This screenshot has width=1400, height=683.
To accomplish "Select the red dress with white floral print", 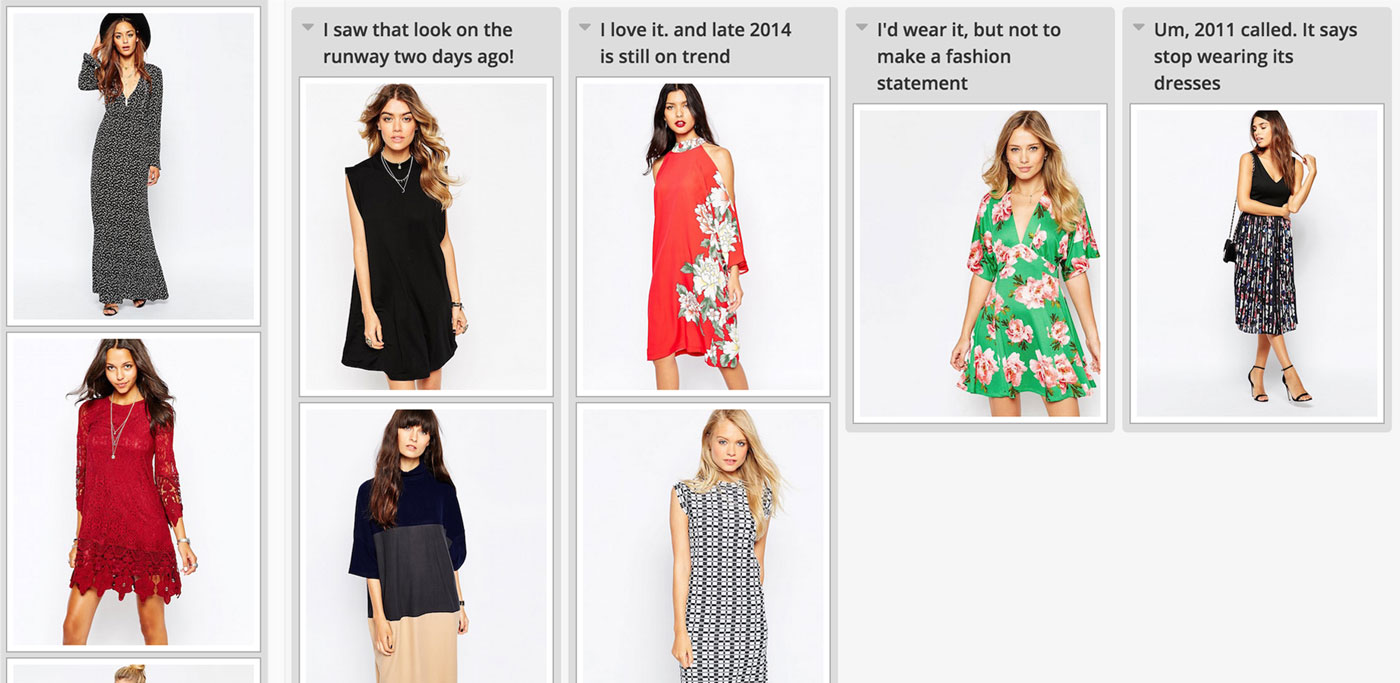I will click(x=703, y=236).
